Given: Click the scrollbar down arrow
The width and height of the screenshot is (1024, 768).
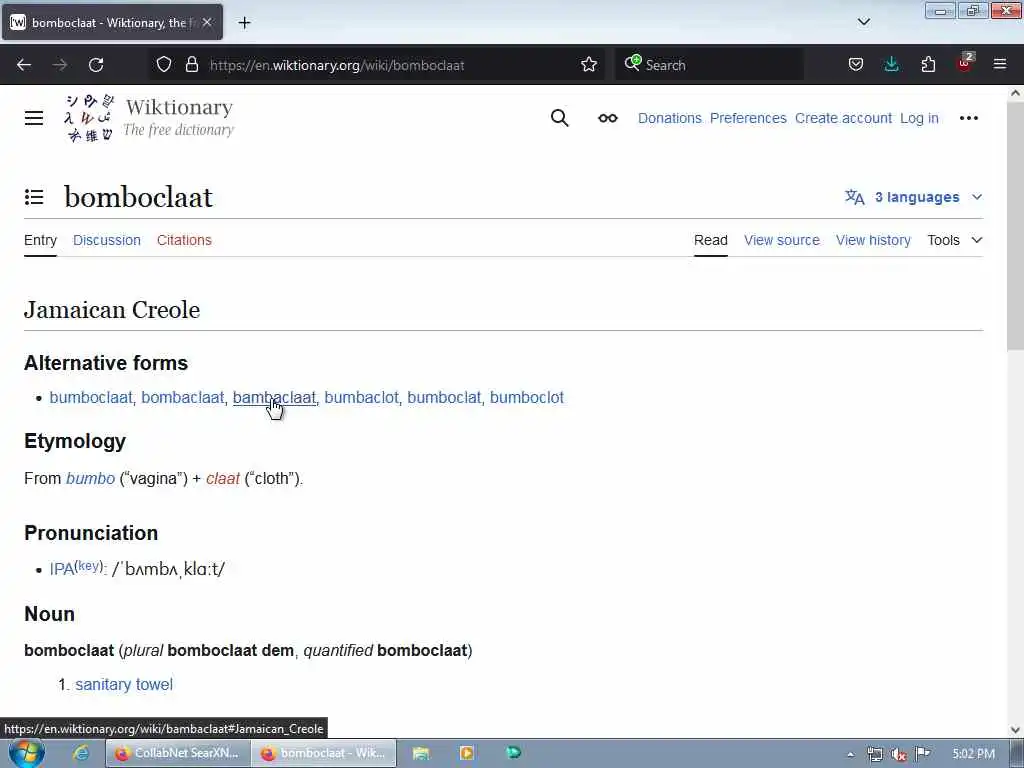Looking at the screenshot, I should [x=1015, y=730].
